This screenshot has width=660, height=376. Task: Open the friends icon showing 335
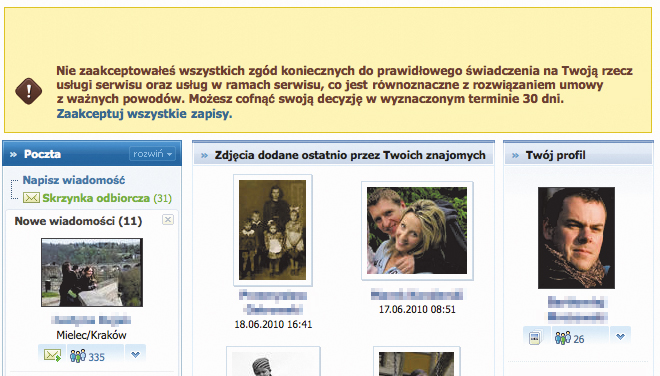pos(88,356)
